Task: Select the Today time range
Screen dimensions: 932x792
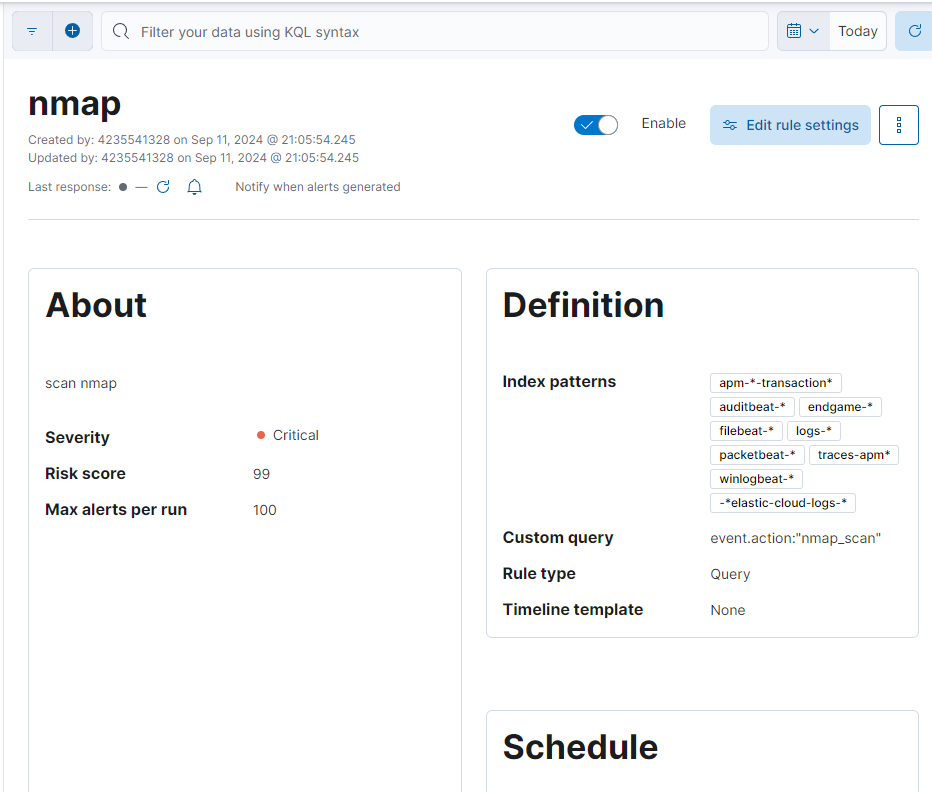Action: tap(857, 30)
